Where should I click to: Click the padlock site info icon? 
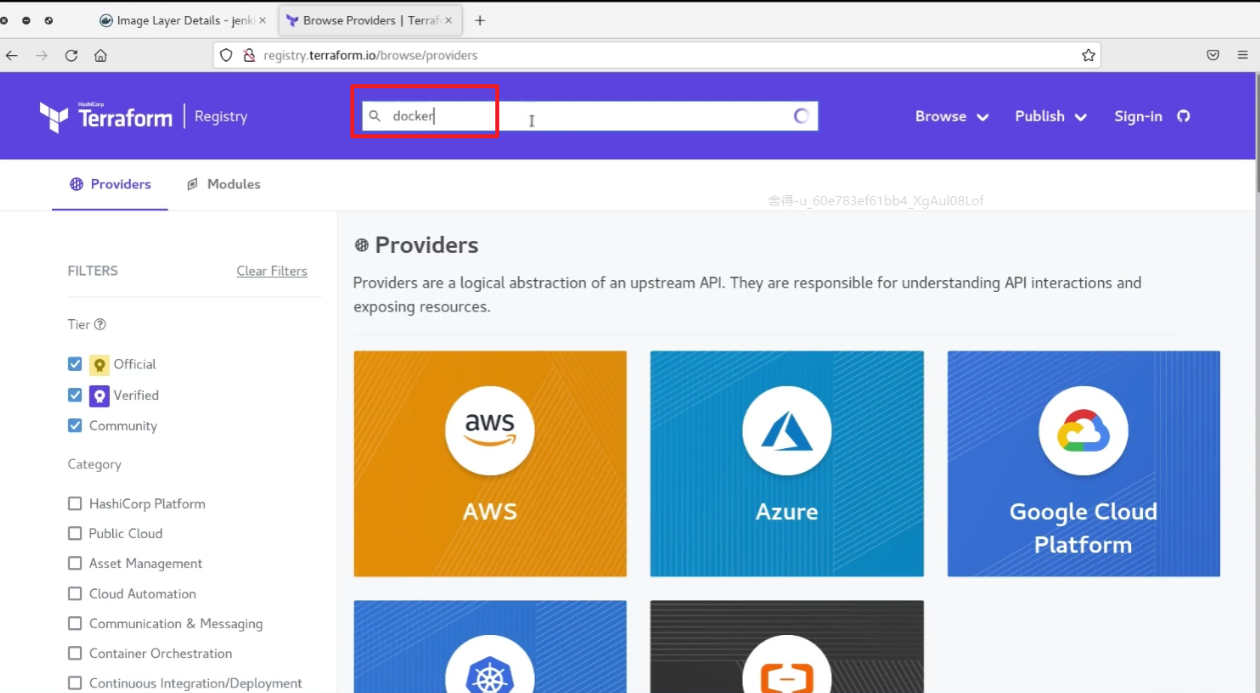coord(249,55)
